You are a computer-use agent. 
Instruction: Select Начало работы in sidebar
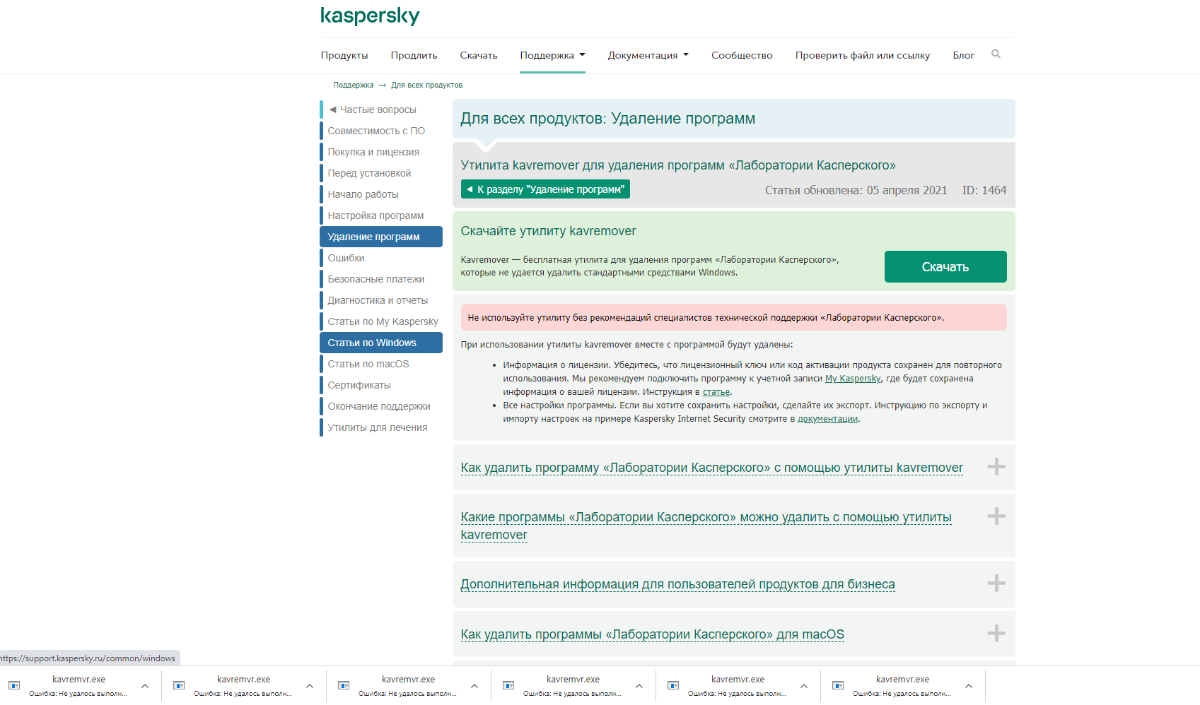point(363,194)
